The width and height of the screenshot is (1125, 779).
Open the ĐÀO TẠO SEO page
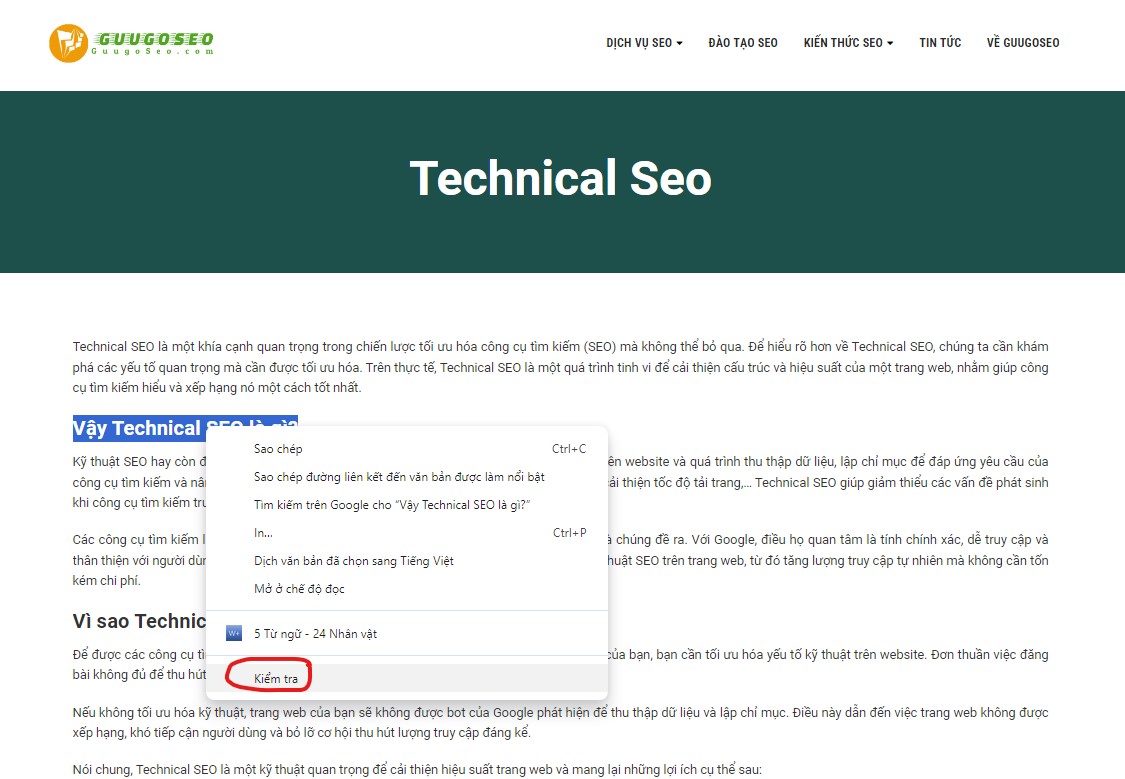coord(742,43)
